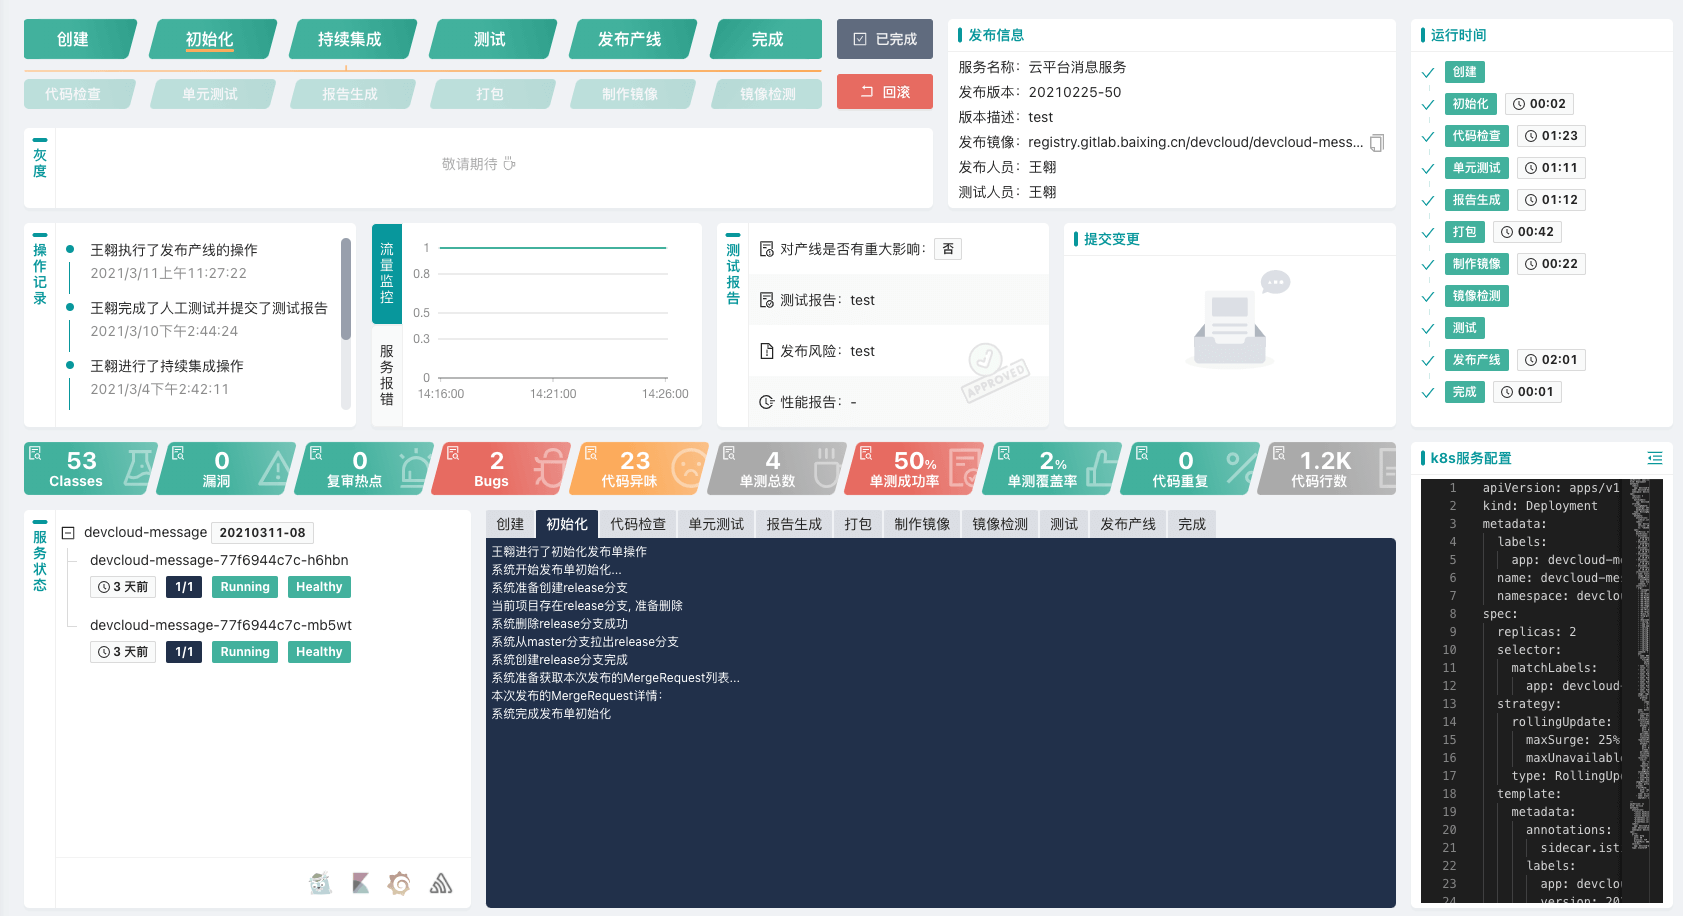Click the clock icon beside 01:23 代码检查
Image resolution: width=1683 pixels, height=916 pixels.
(x=1530, y=136)
